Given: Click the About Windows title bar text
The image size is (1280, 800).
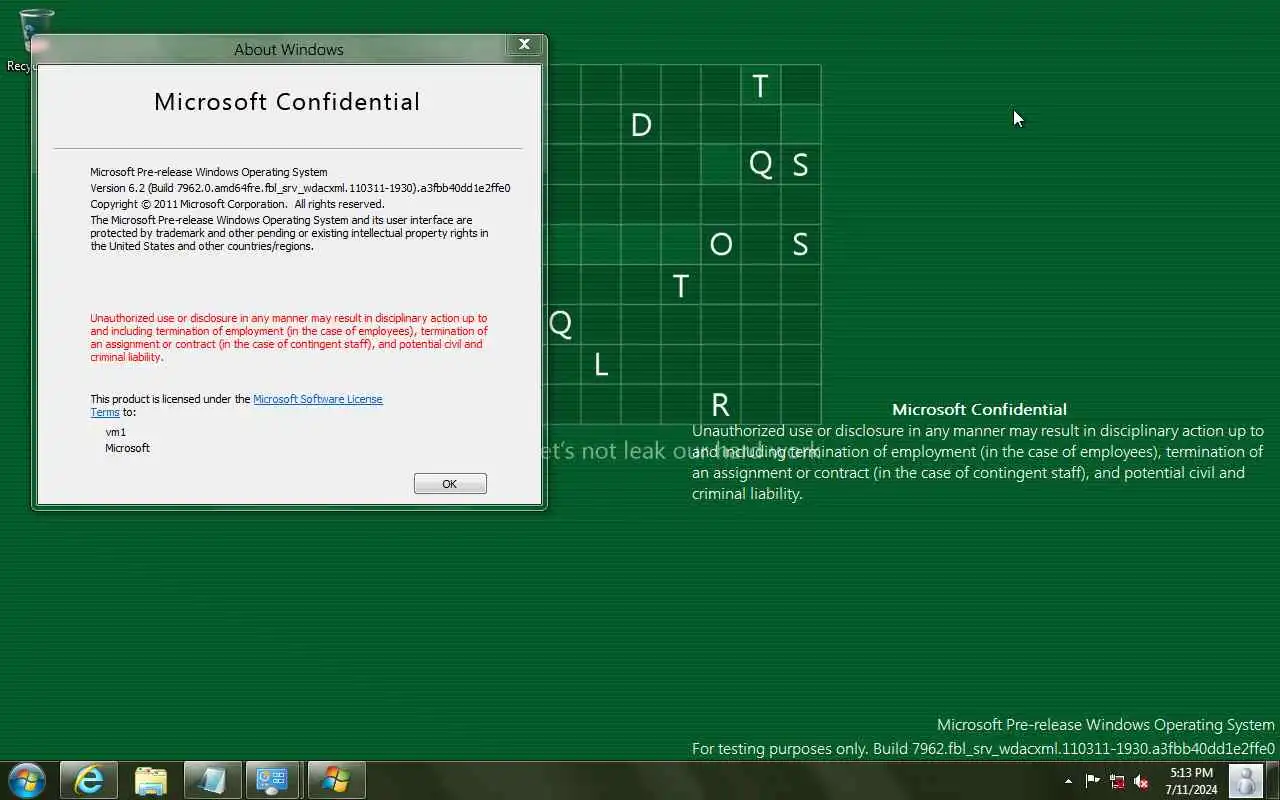Looking at the screenshot, I should tap(289, 49).
